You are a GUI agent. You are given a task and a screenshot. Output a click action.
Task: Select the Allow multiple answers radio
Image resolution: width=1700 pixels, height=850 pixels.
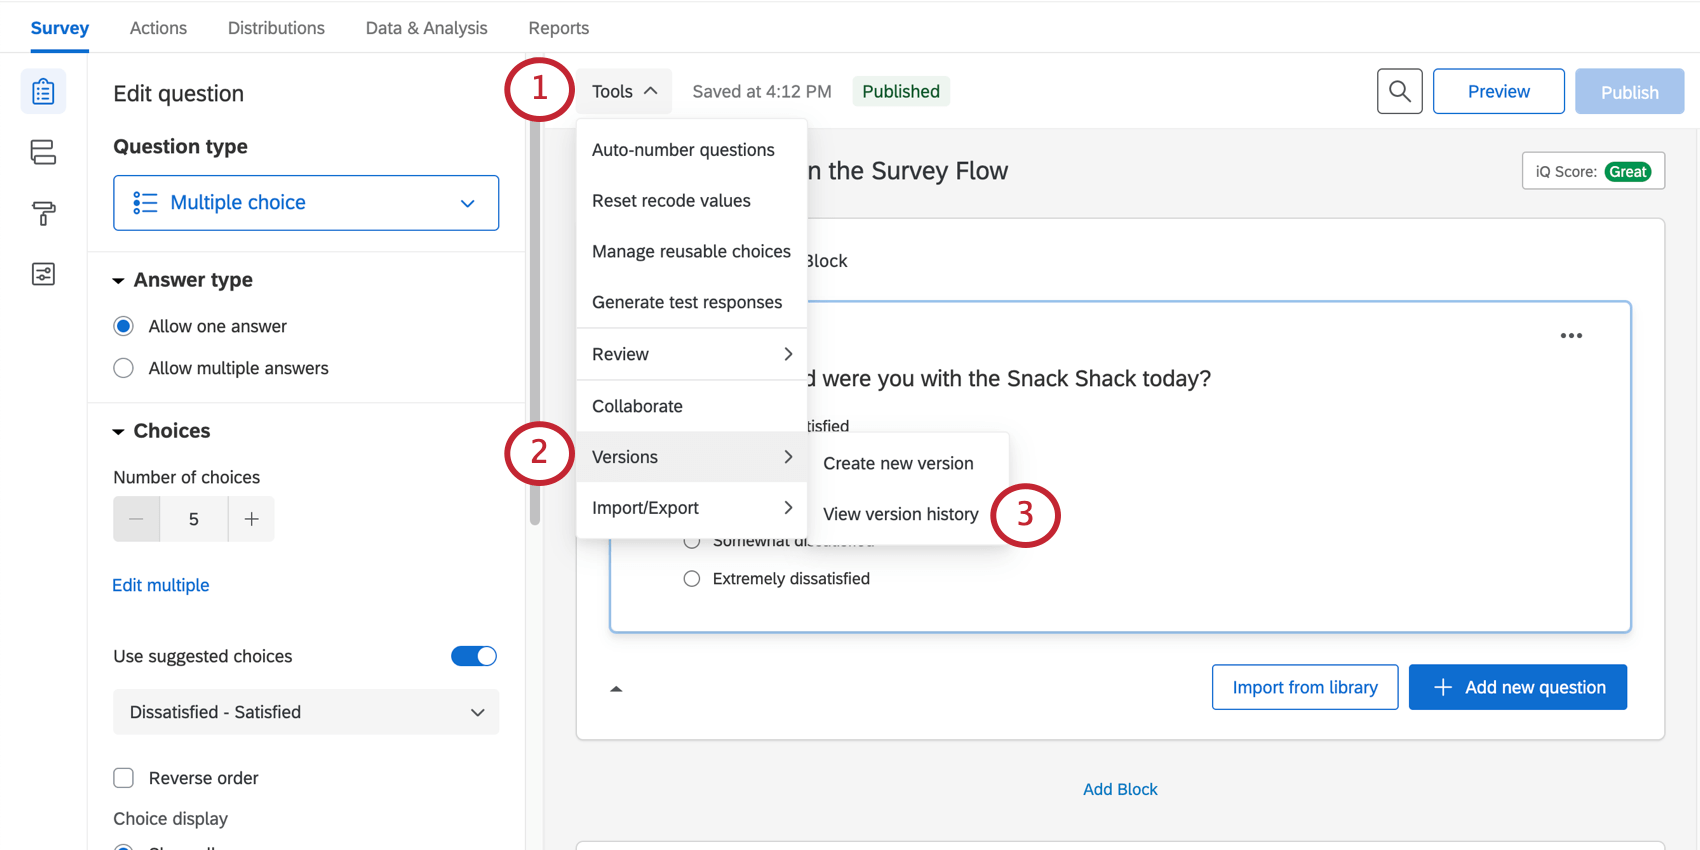(124, 368)
